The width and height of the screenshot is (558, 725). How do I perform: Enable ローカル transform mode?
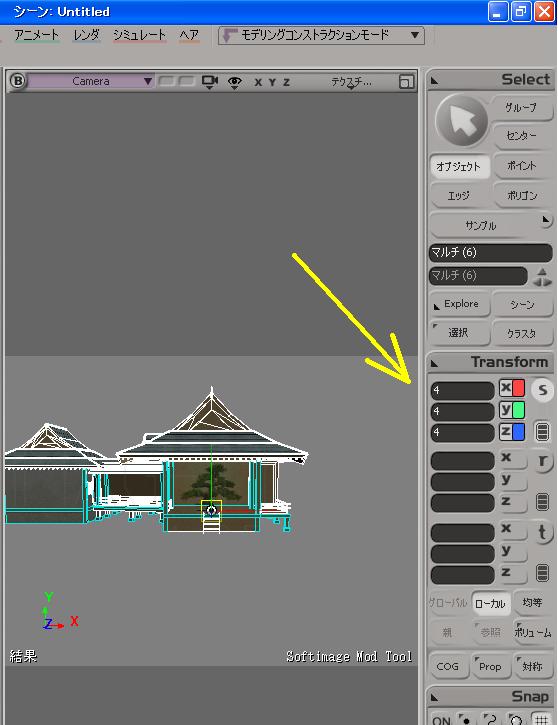(x=491, y=603)
